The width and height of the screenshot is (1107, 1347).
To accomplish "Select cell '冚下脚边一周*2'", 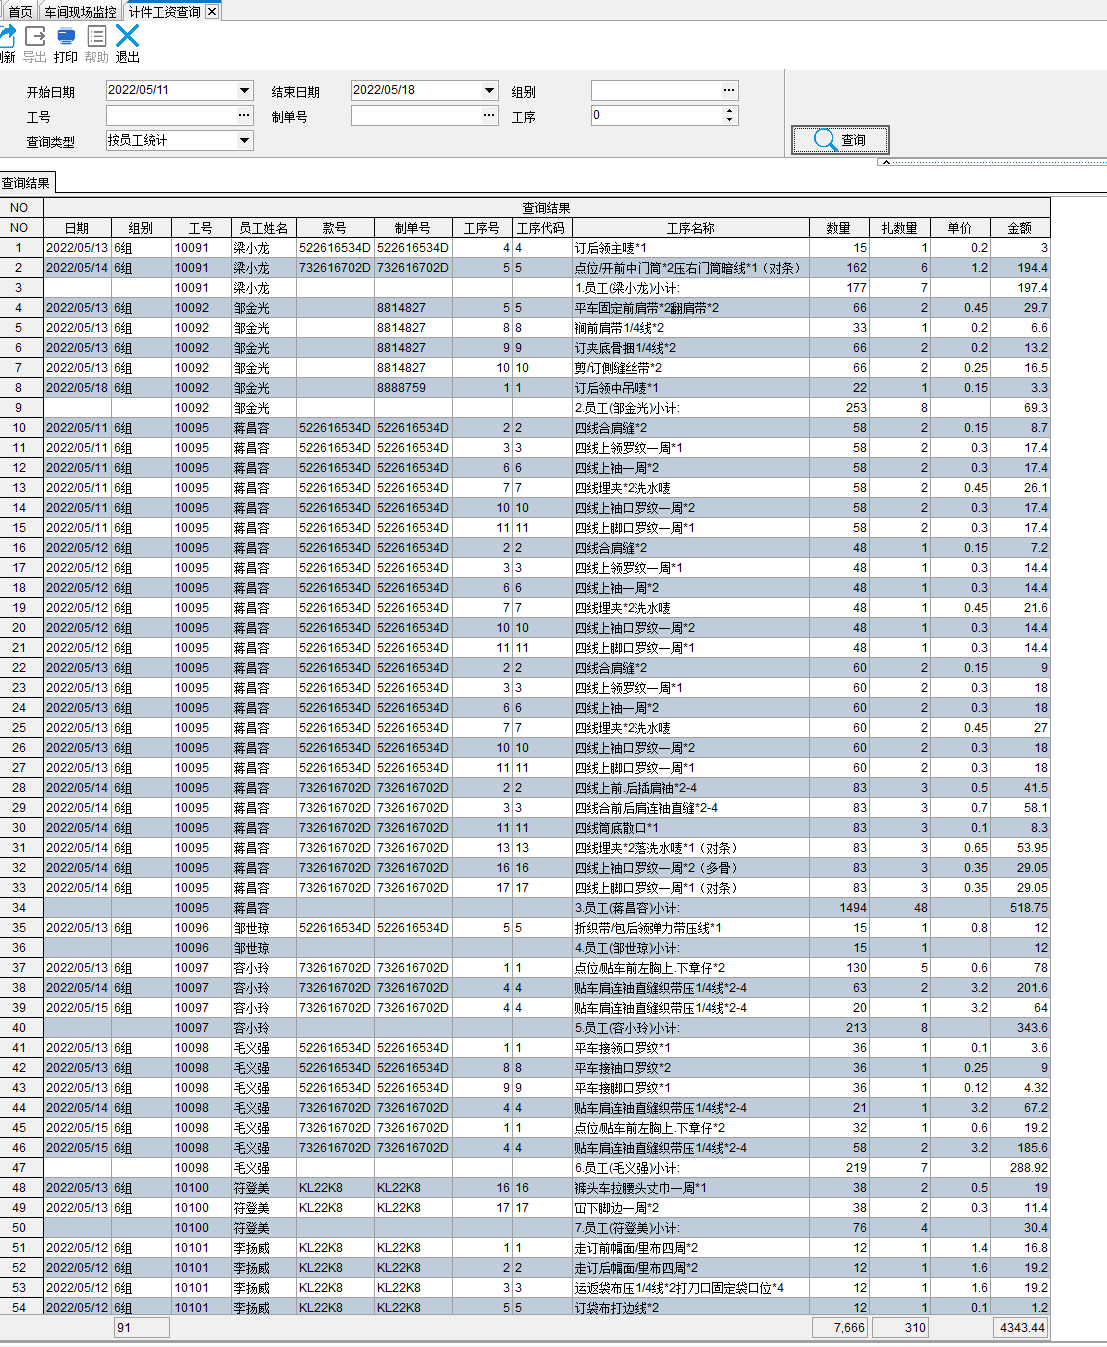I will (690, 1208).
